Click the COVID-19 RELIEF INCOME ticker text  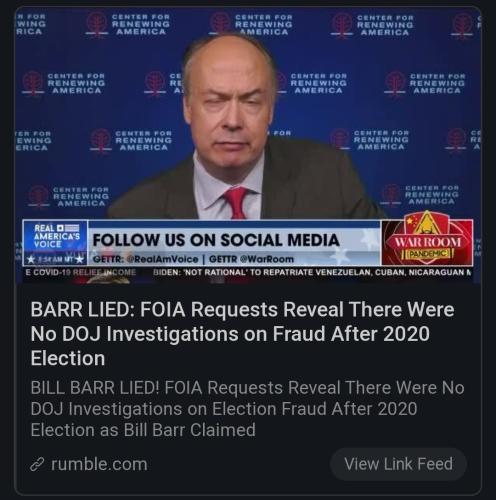tap(81, 272)
